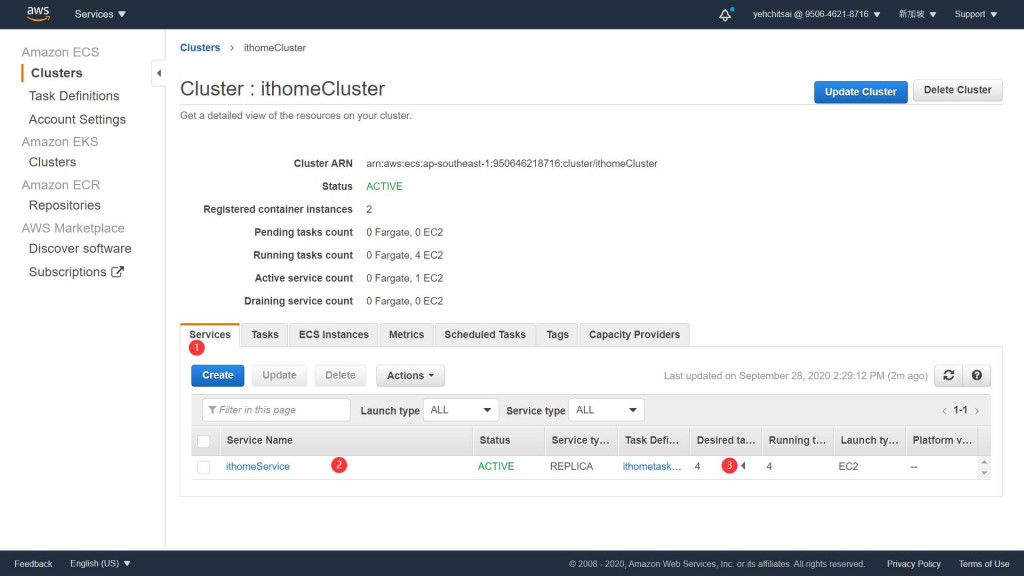Screen dimensions: 1024x576
Task: Open the Service type ALL dropdown
Action: [606, 410]
